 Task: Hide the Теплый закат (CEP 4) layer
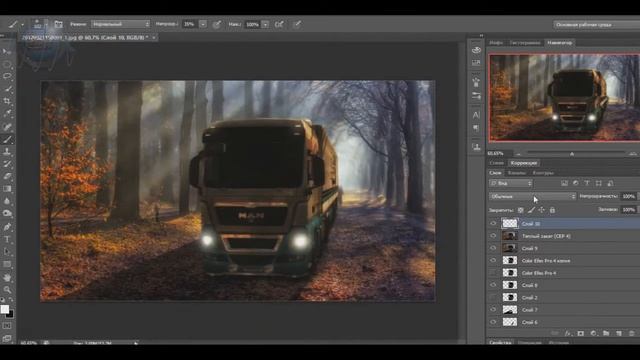[x=493, y=236]
